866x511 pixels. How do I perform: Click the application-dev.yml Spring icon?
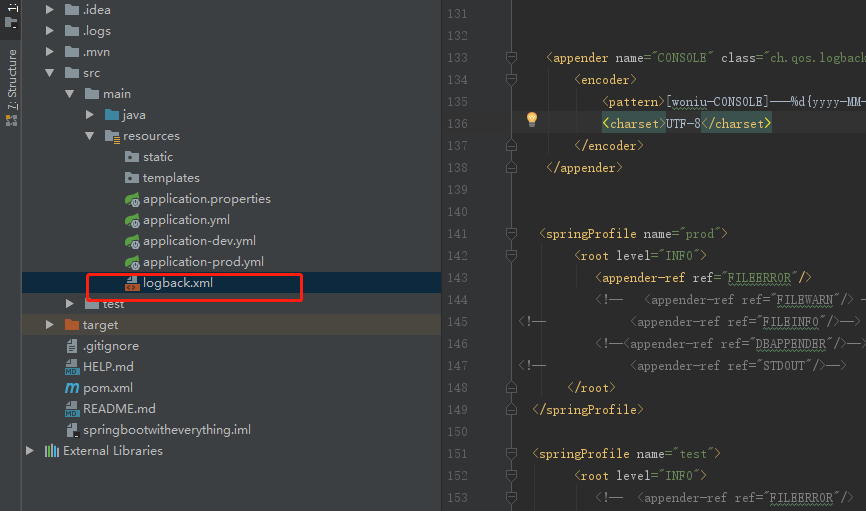(x=132, y=241)
